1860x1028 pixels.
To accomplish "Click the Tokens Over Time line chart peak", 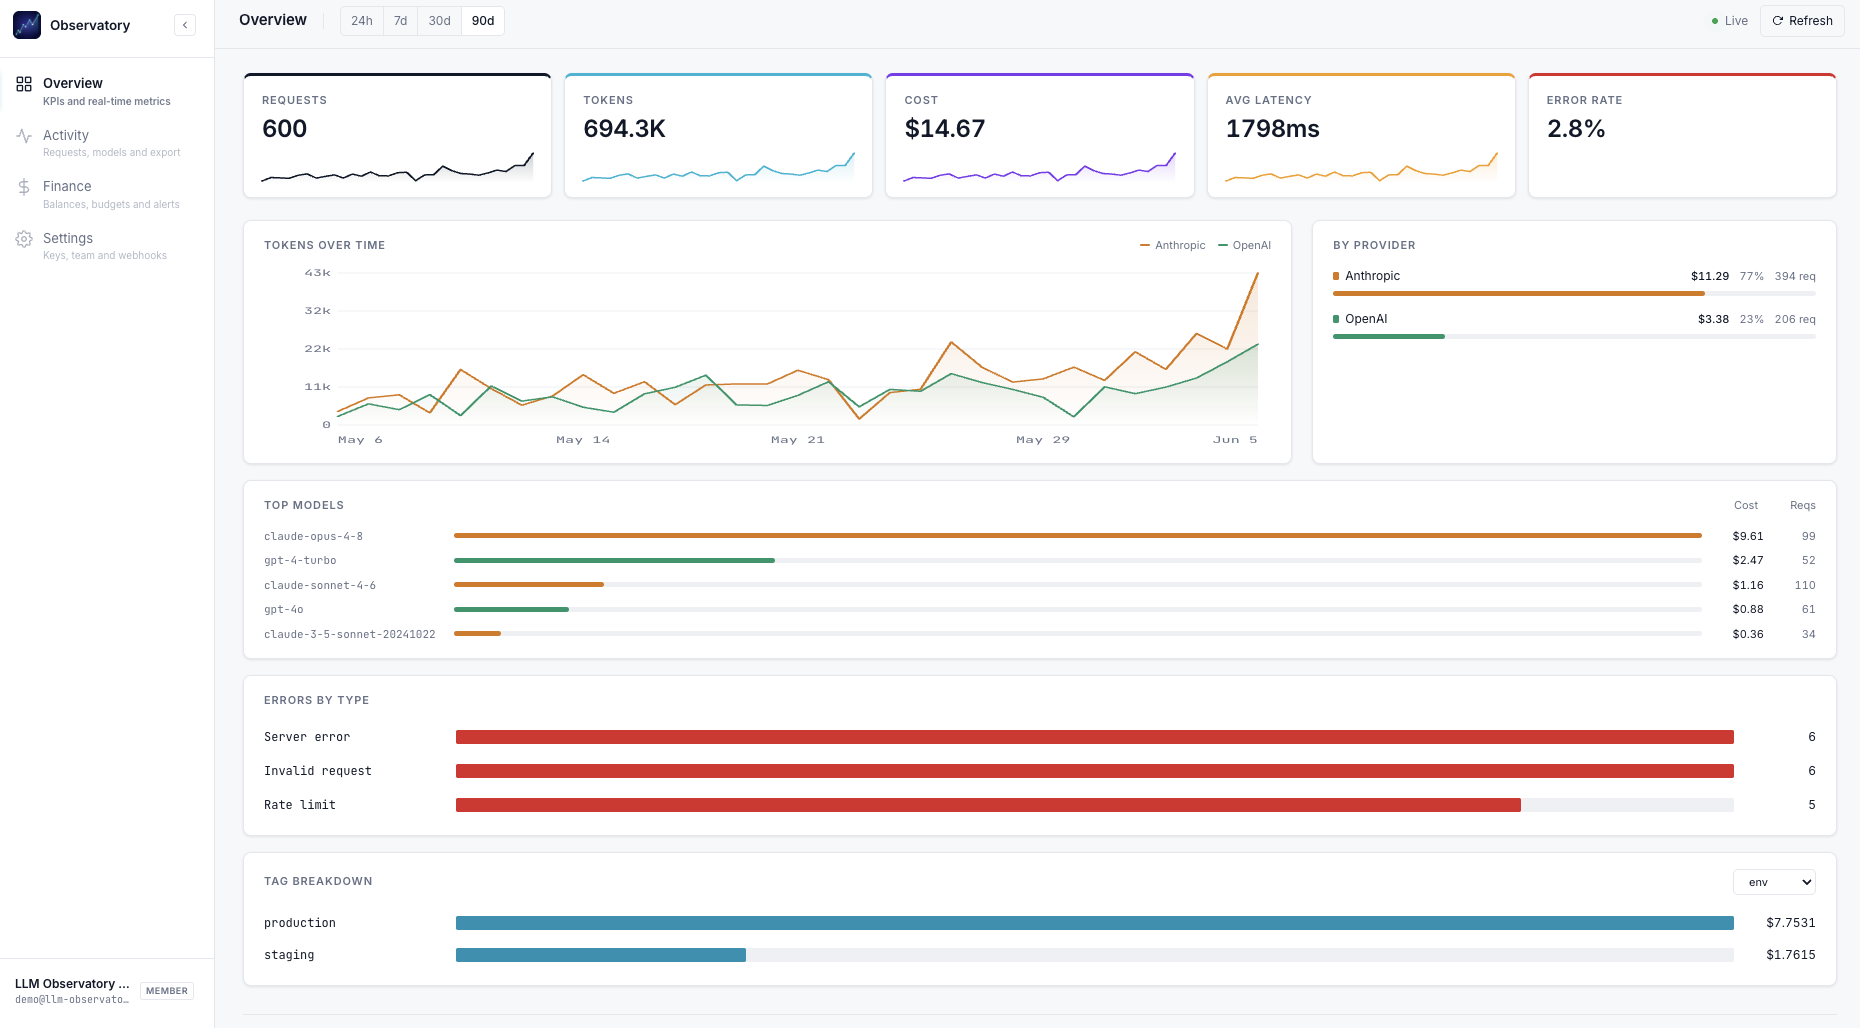I will pyautogui.click(x=1257, y=273).
